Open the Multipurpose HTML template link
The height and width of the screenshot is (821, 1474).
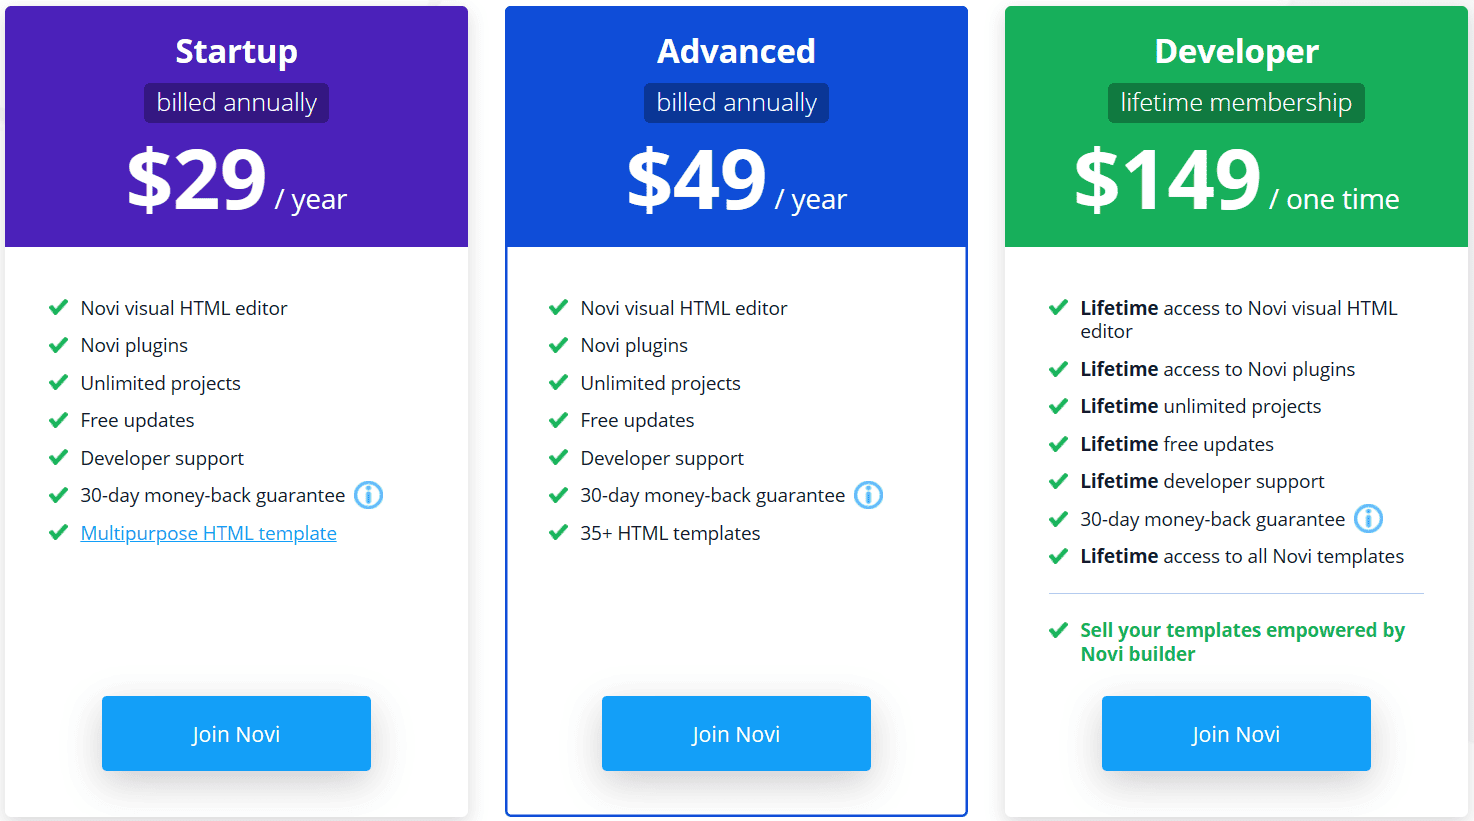208,533
